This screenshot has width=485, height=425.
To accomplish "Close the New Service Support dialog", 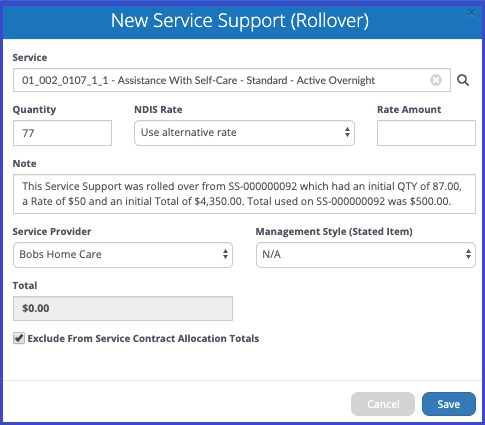I will coord(471,13).
